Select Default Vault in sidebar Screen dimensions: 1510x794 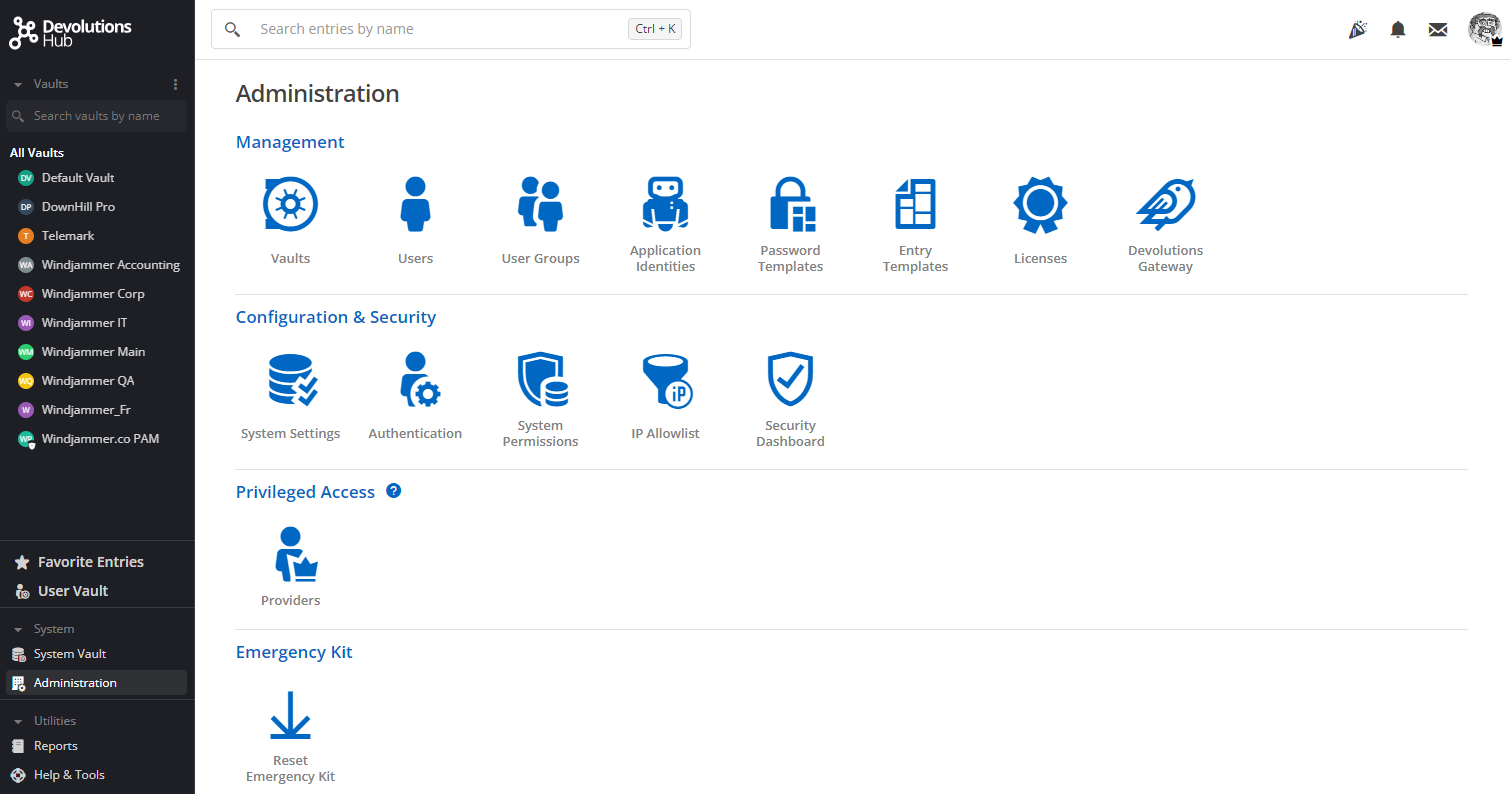(96, 178)
